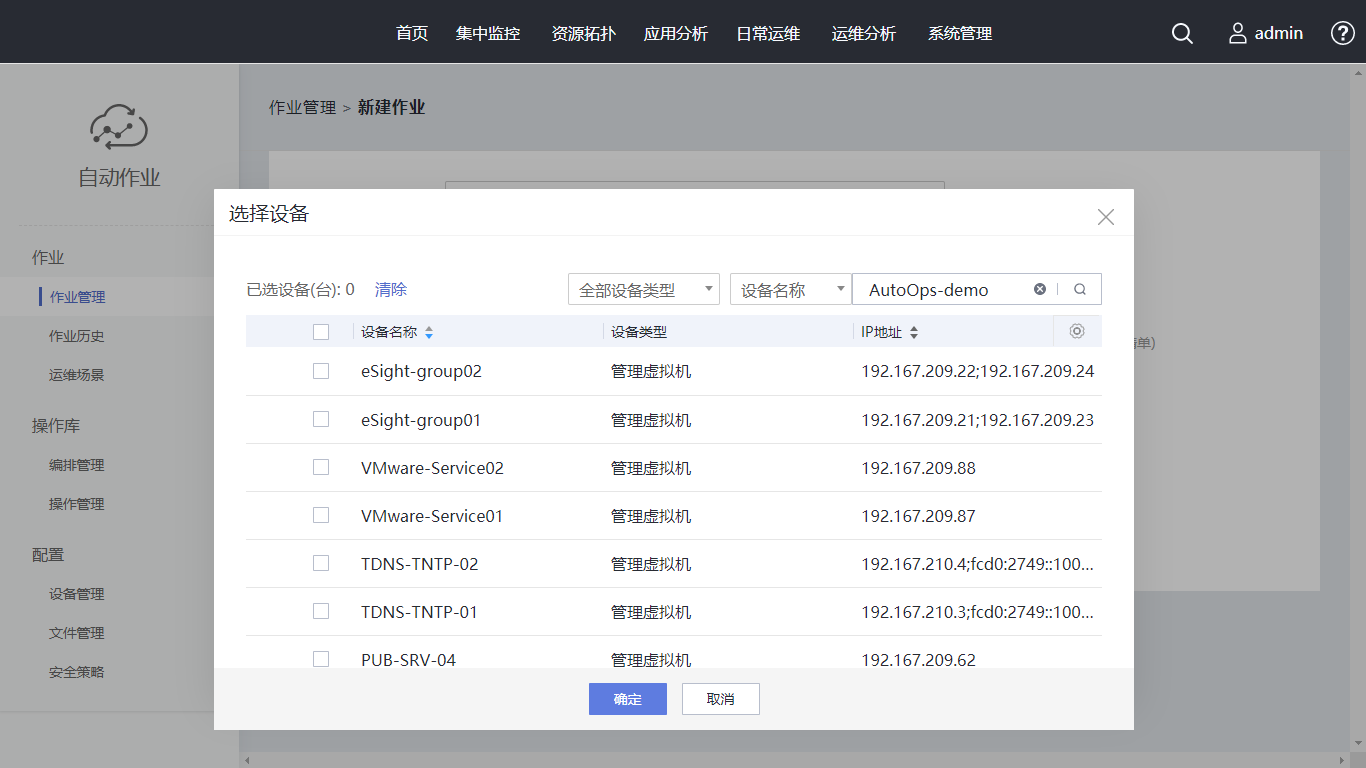Image resolution: width=1366 pixels, height=768 pixels.
Task: Click the search magnifier in top navigation
Action: pyautogui.click(x=1182, y=33)
